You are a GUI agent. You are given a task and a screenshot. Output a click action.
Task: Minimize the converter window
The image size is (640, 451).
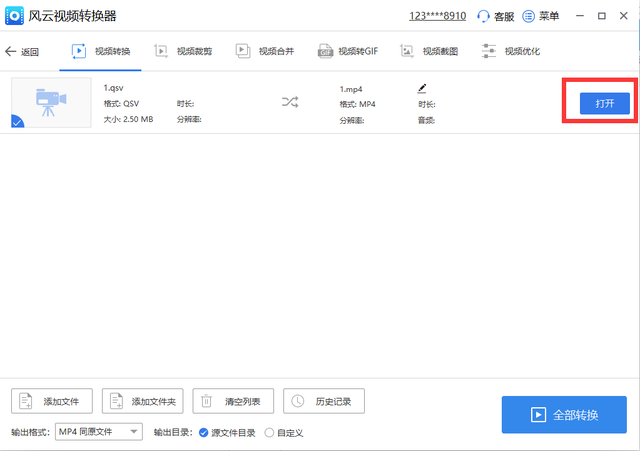580,16
